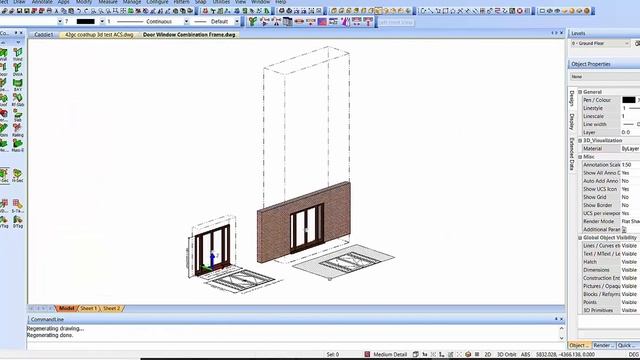This screenshot has width=640, height=360.
Task: Click the Render Mode property value
Action: (x=630, y=221)
